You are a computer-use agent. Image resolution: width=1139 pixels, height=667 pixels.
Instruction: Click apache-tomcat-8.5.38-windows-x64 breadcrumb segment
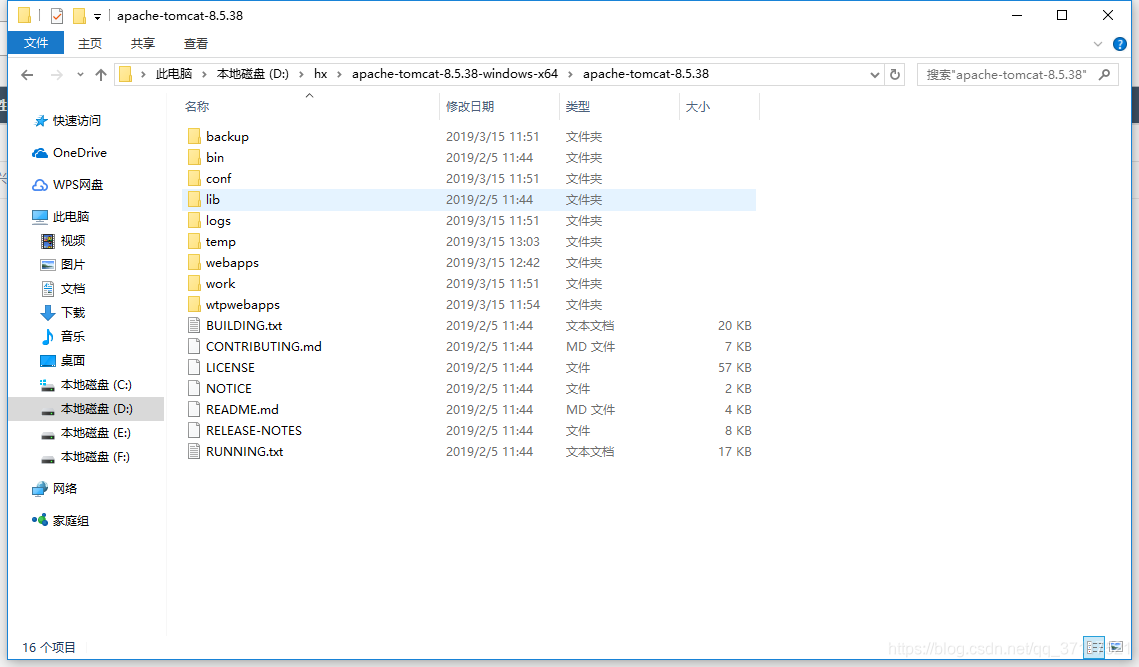coord(455,74)
